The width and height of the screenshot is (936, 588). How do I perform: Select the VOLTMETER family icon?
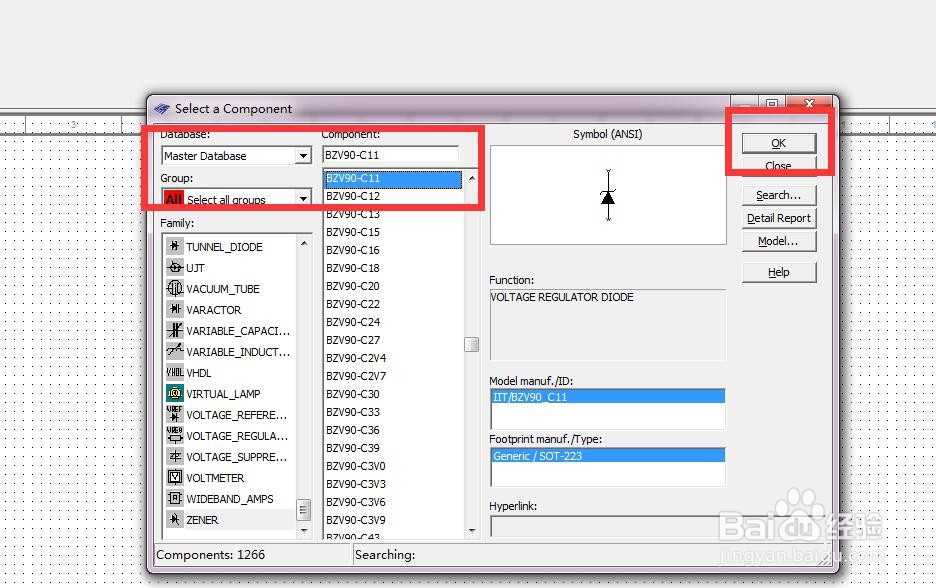[x=175, y=477]
